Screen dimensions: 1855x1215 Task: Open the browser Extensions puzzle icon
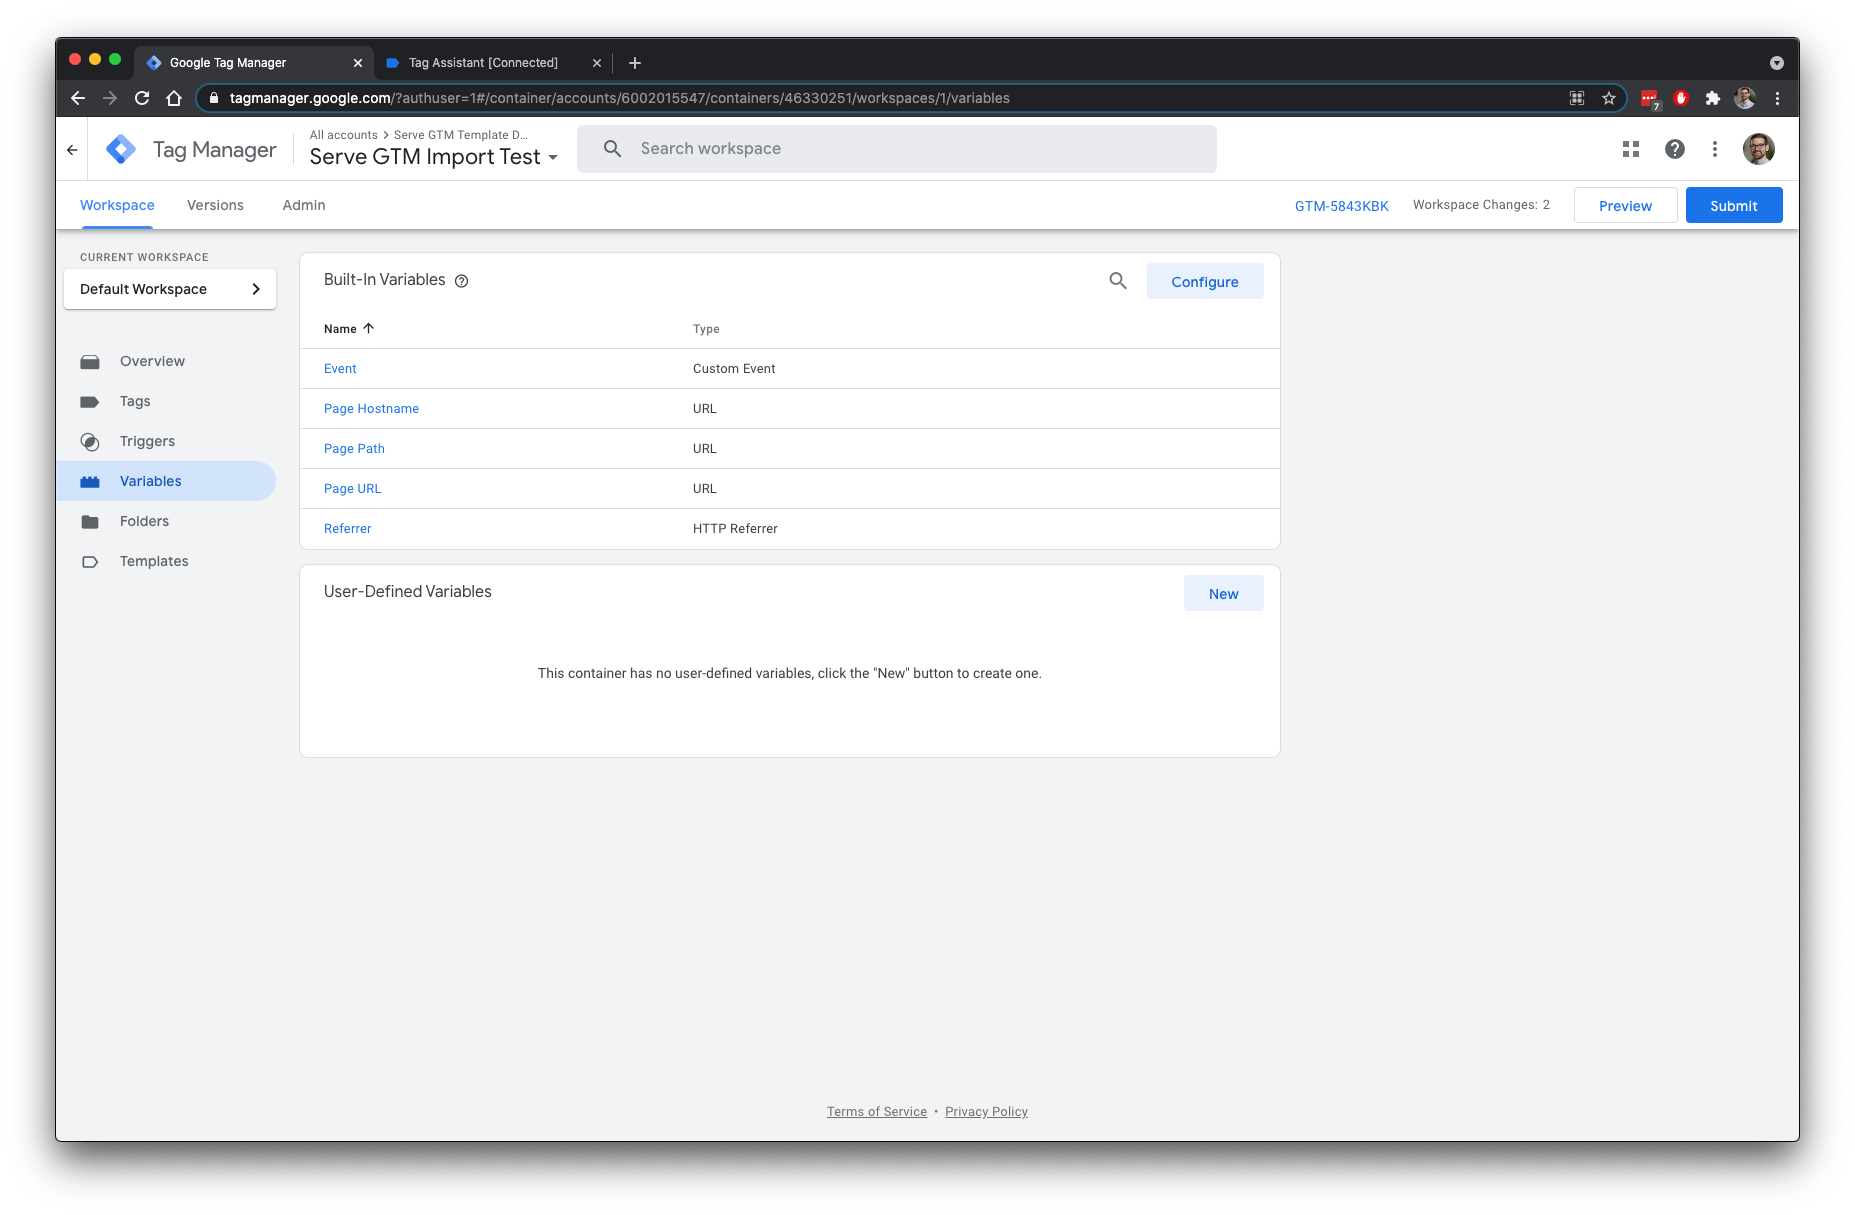coord(1714,98)
